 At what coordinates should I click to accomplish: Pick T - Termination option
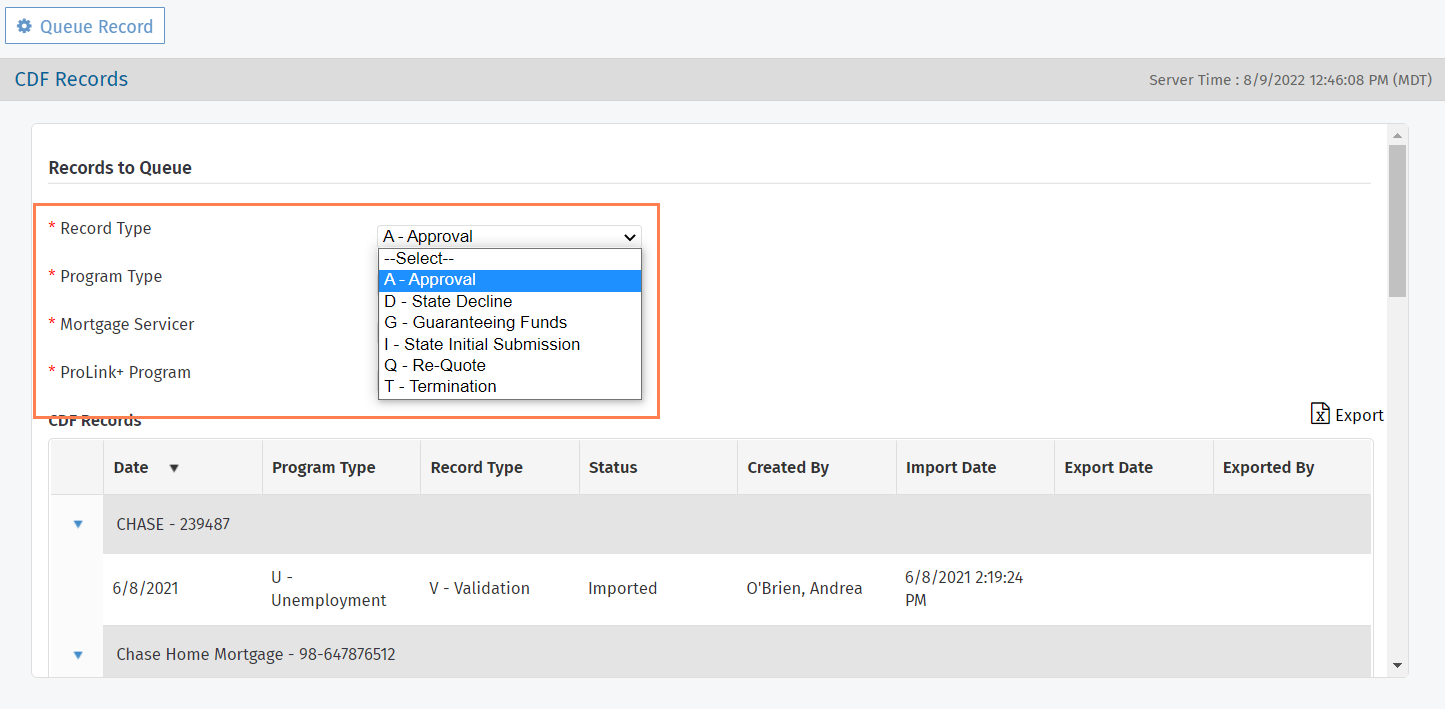click(509, 387)
